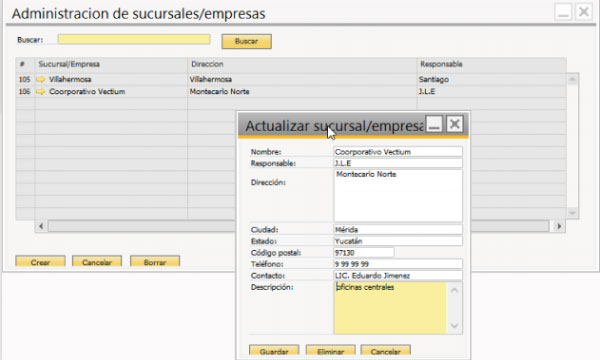This screenshot has width=600, height=360.
Task: Click Descripción scrollbar up chevron
Action: 455,290
